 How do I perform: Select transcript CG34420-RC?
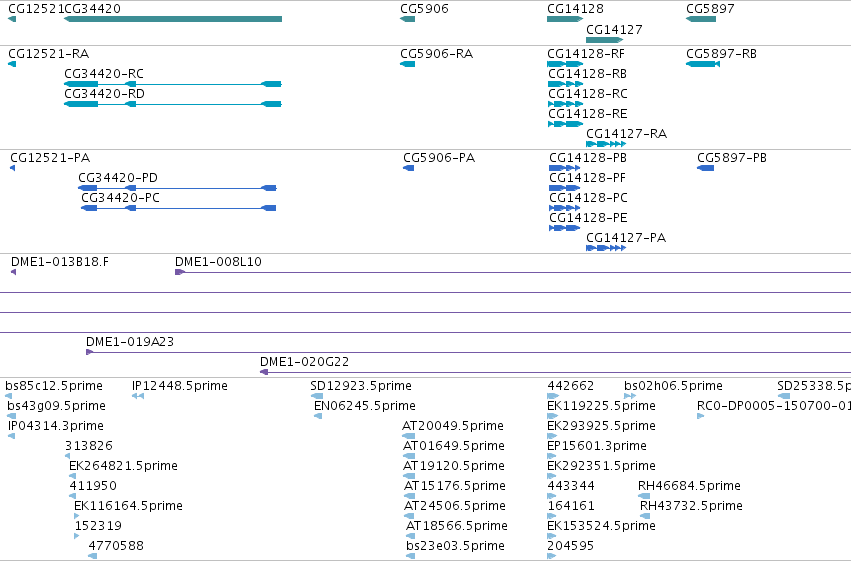coord(173,84)
